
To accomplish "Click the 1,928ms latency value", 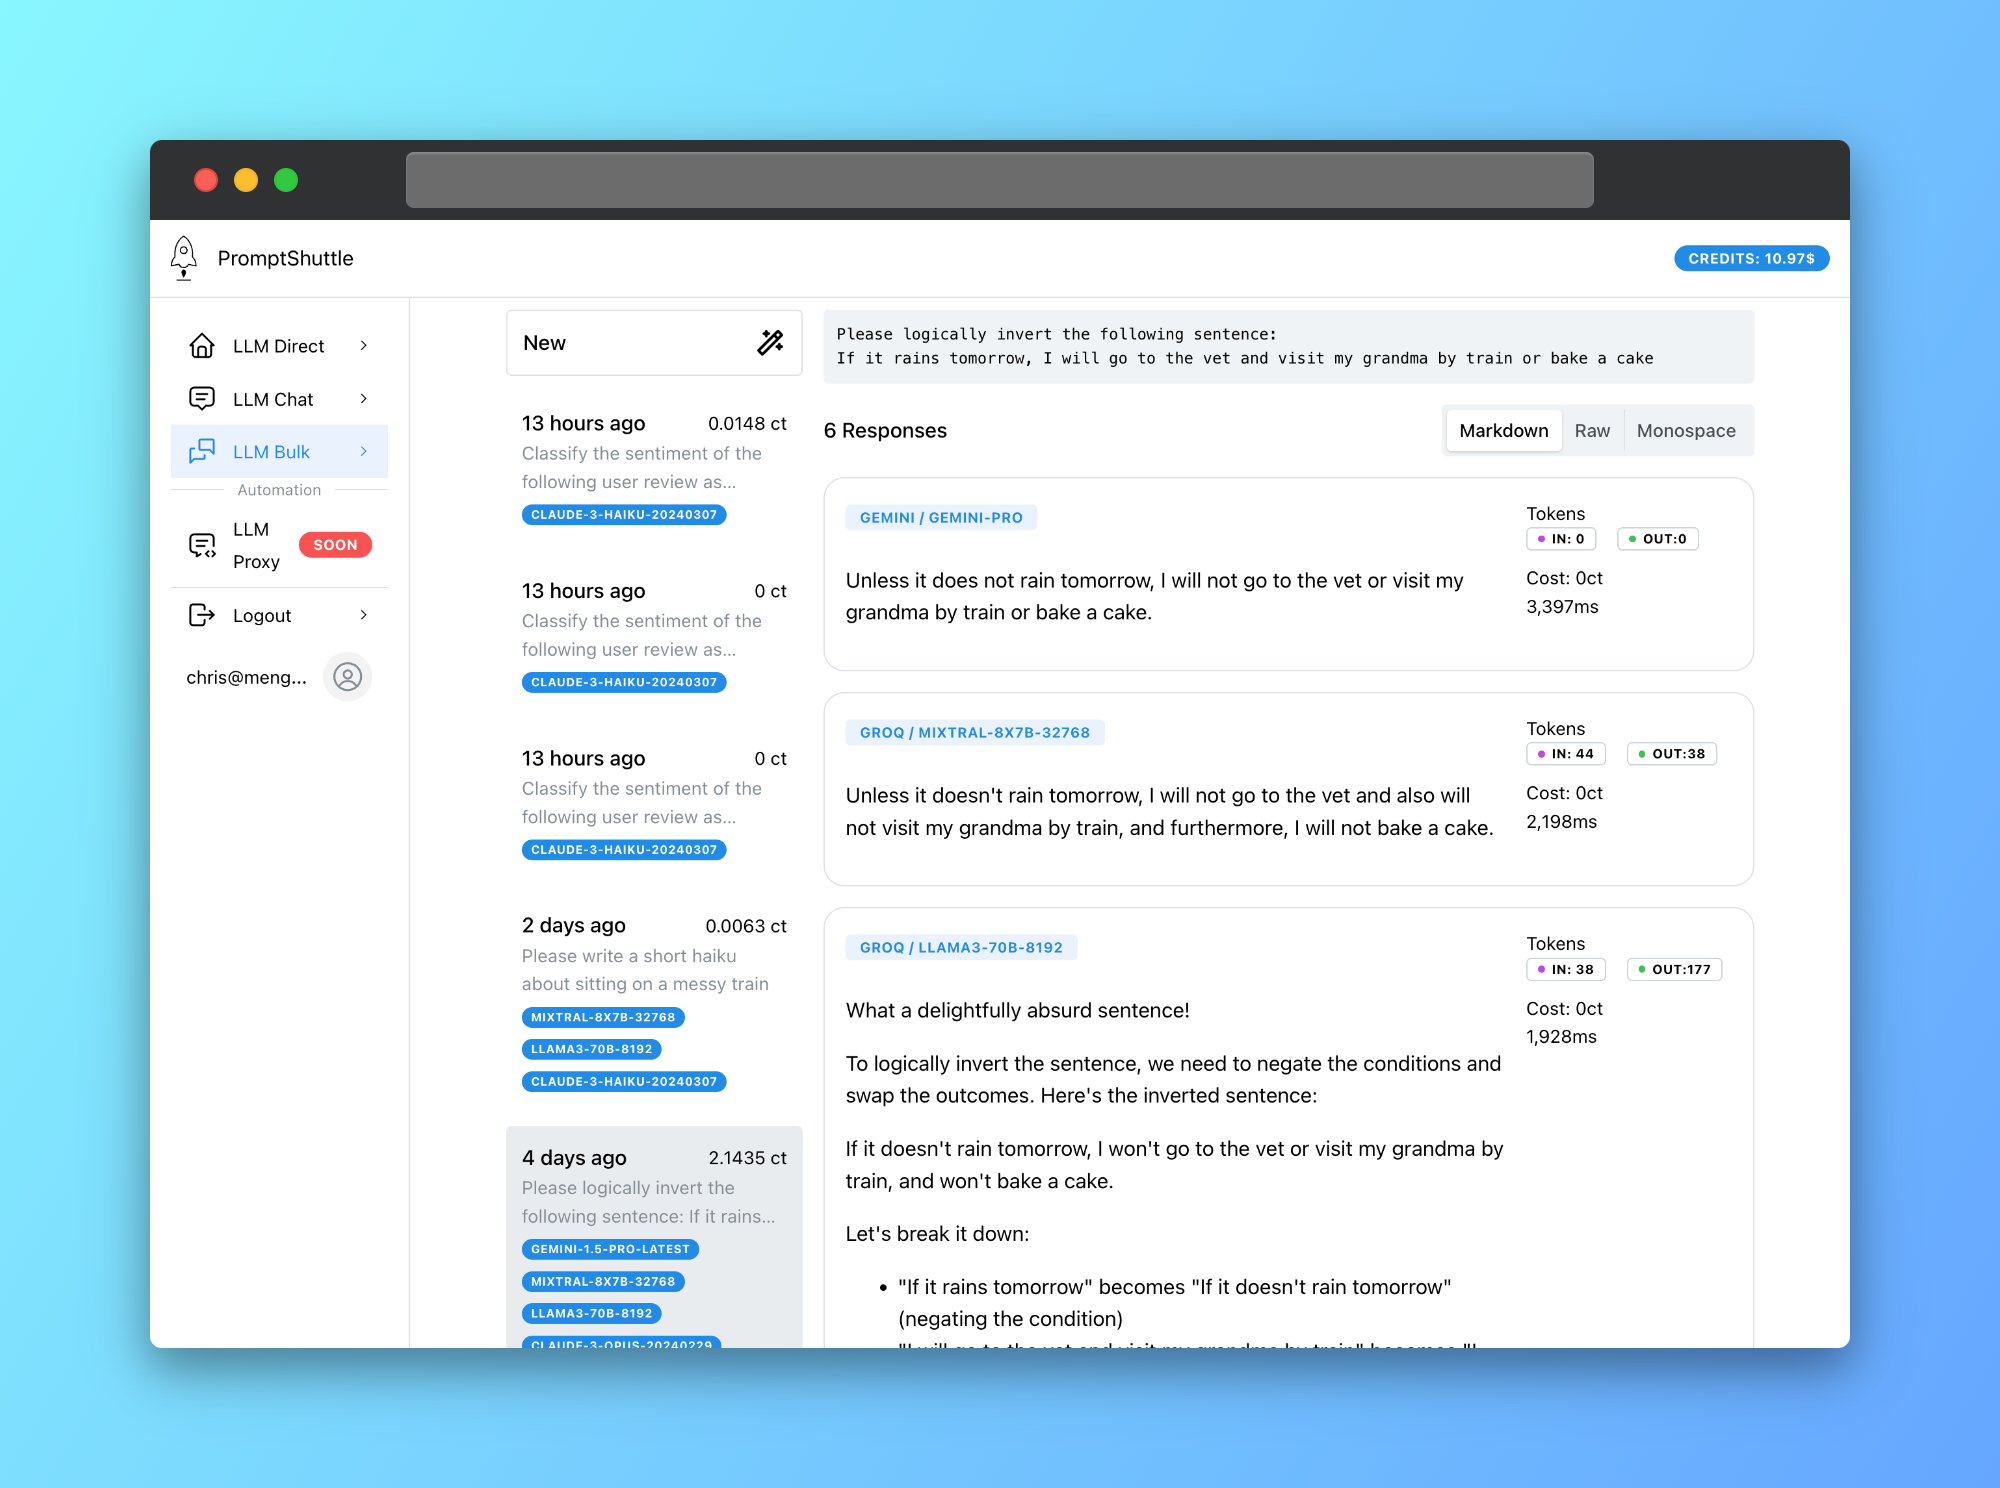I will [1562, 1037].
